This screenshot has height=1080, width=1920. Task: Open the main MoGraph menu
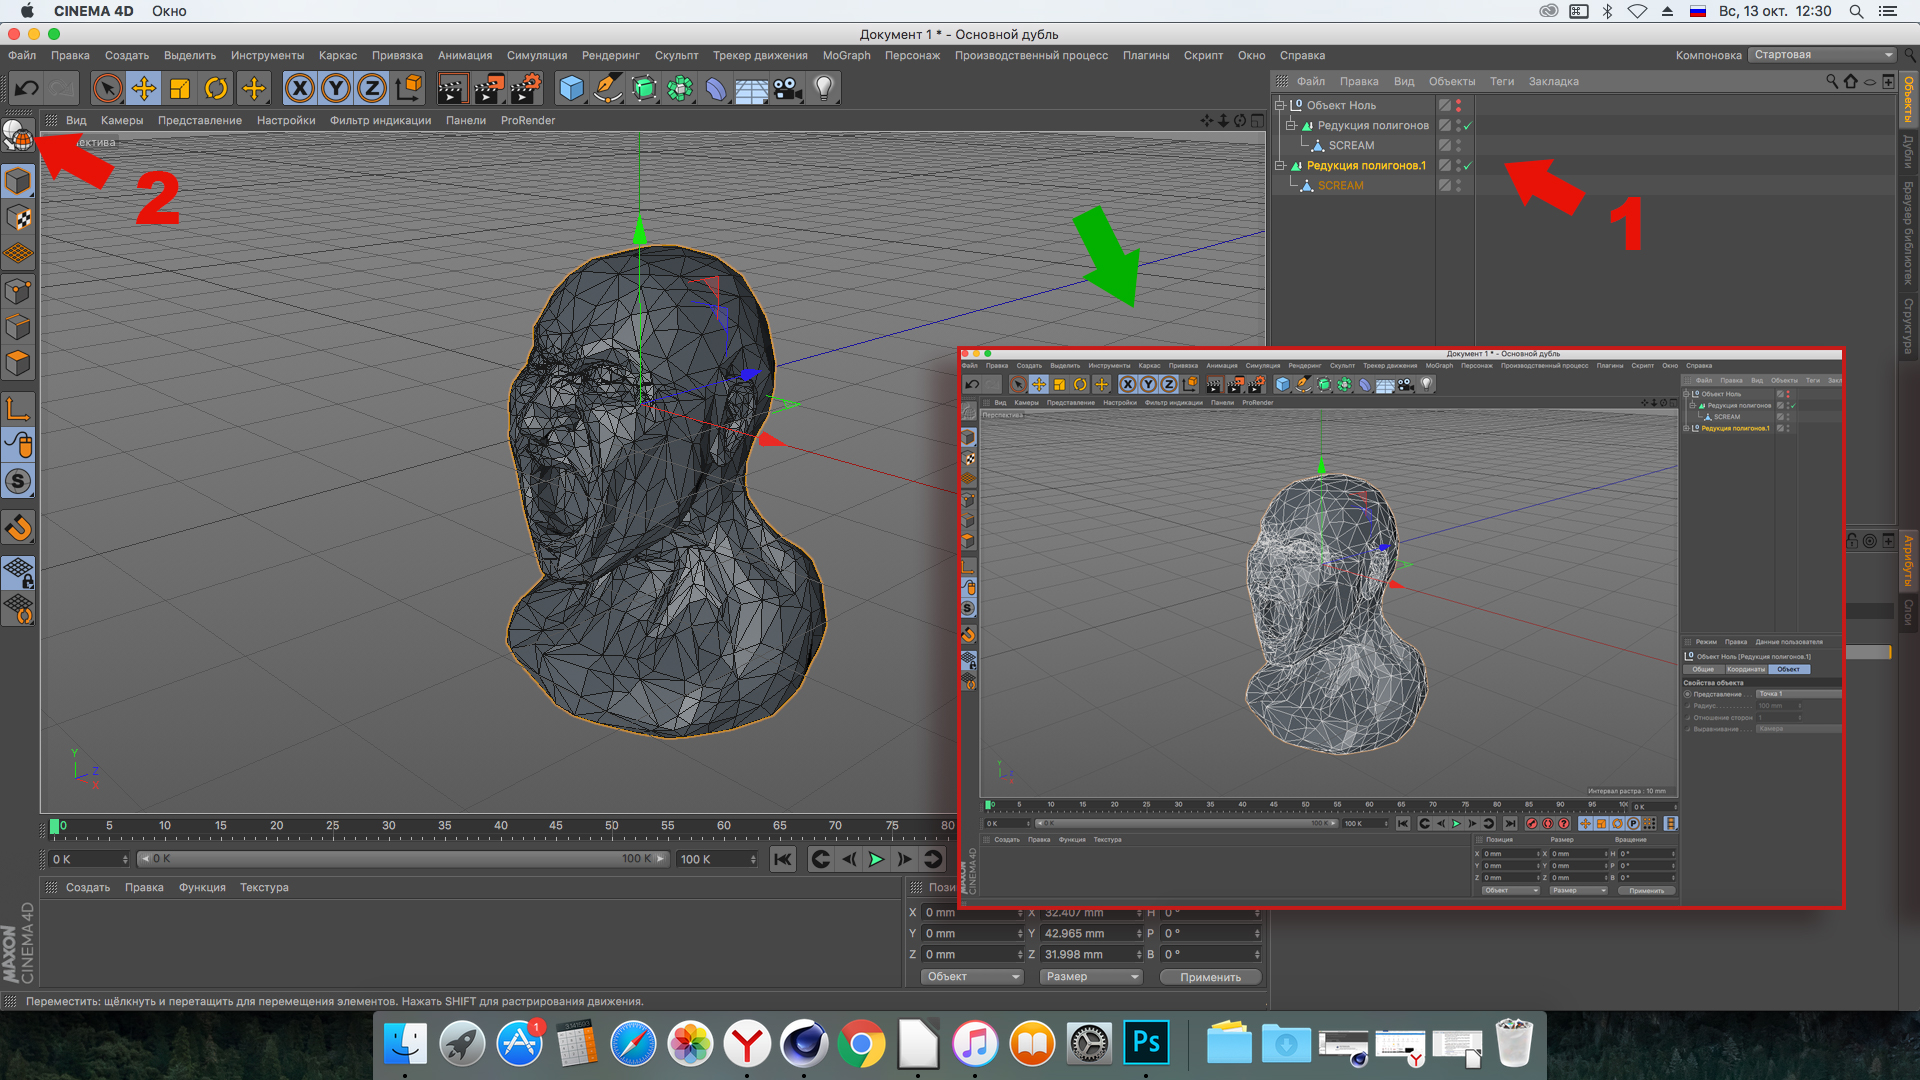[x=847, y=55]
